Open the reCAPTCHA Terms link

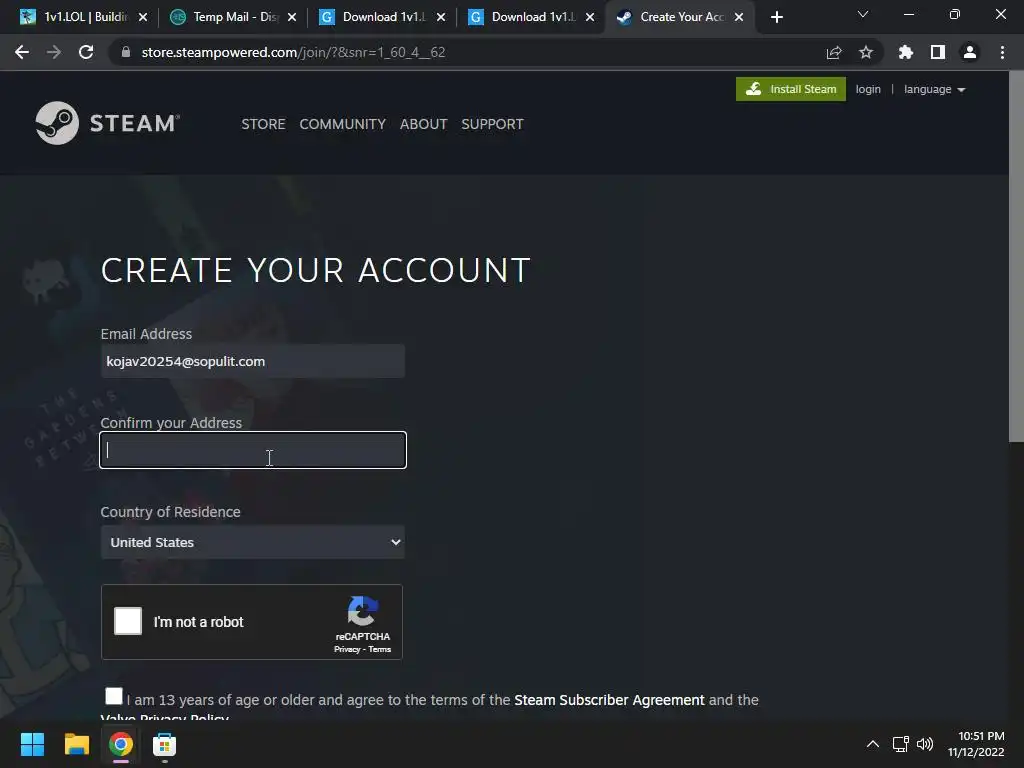pos(379,649)
